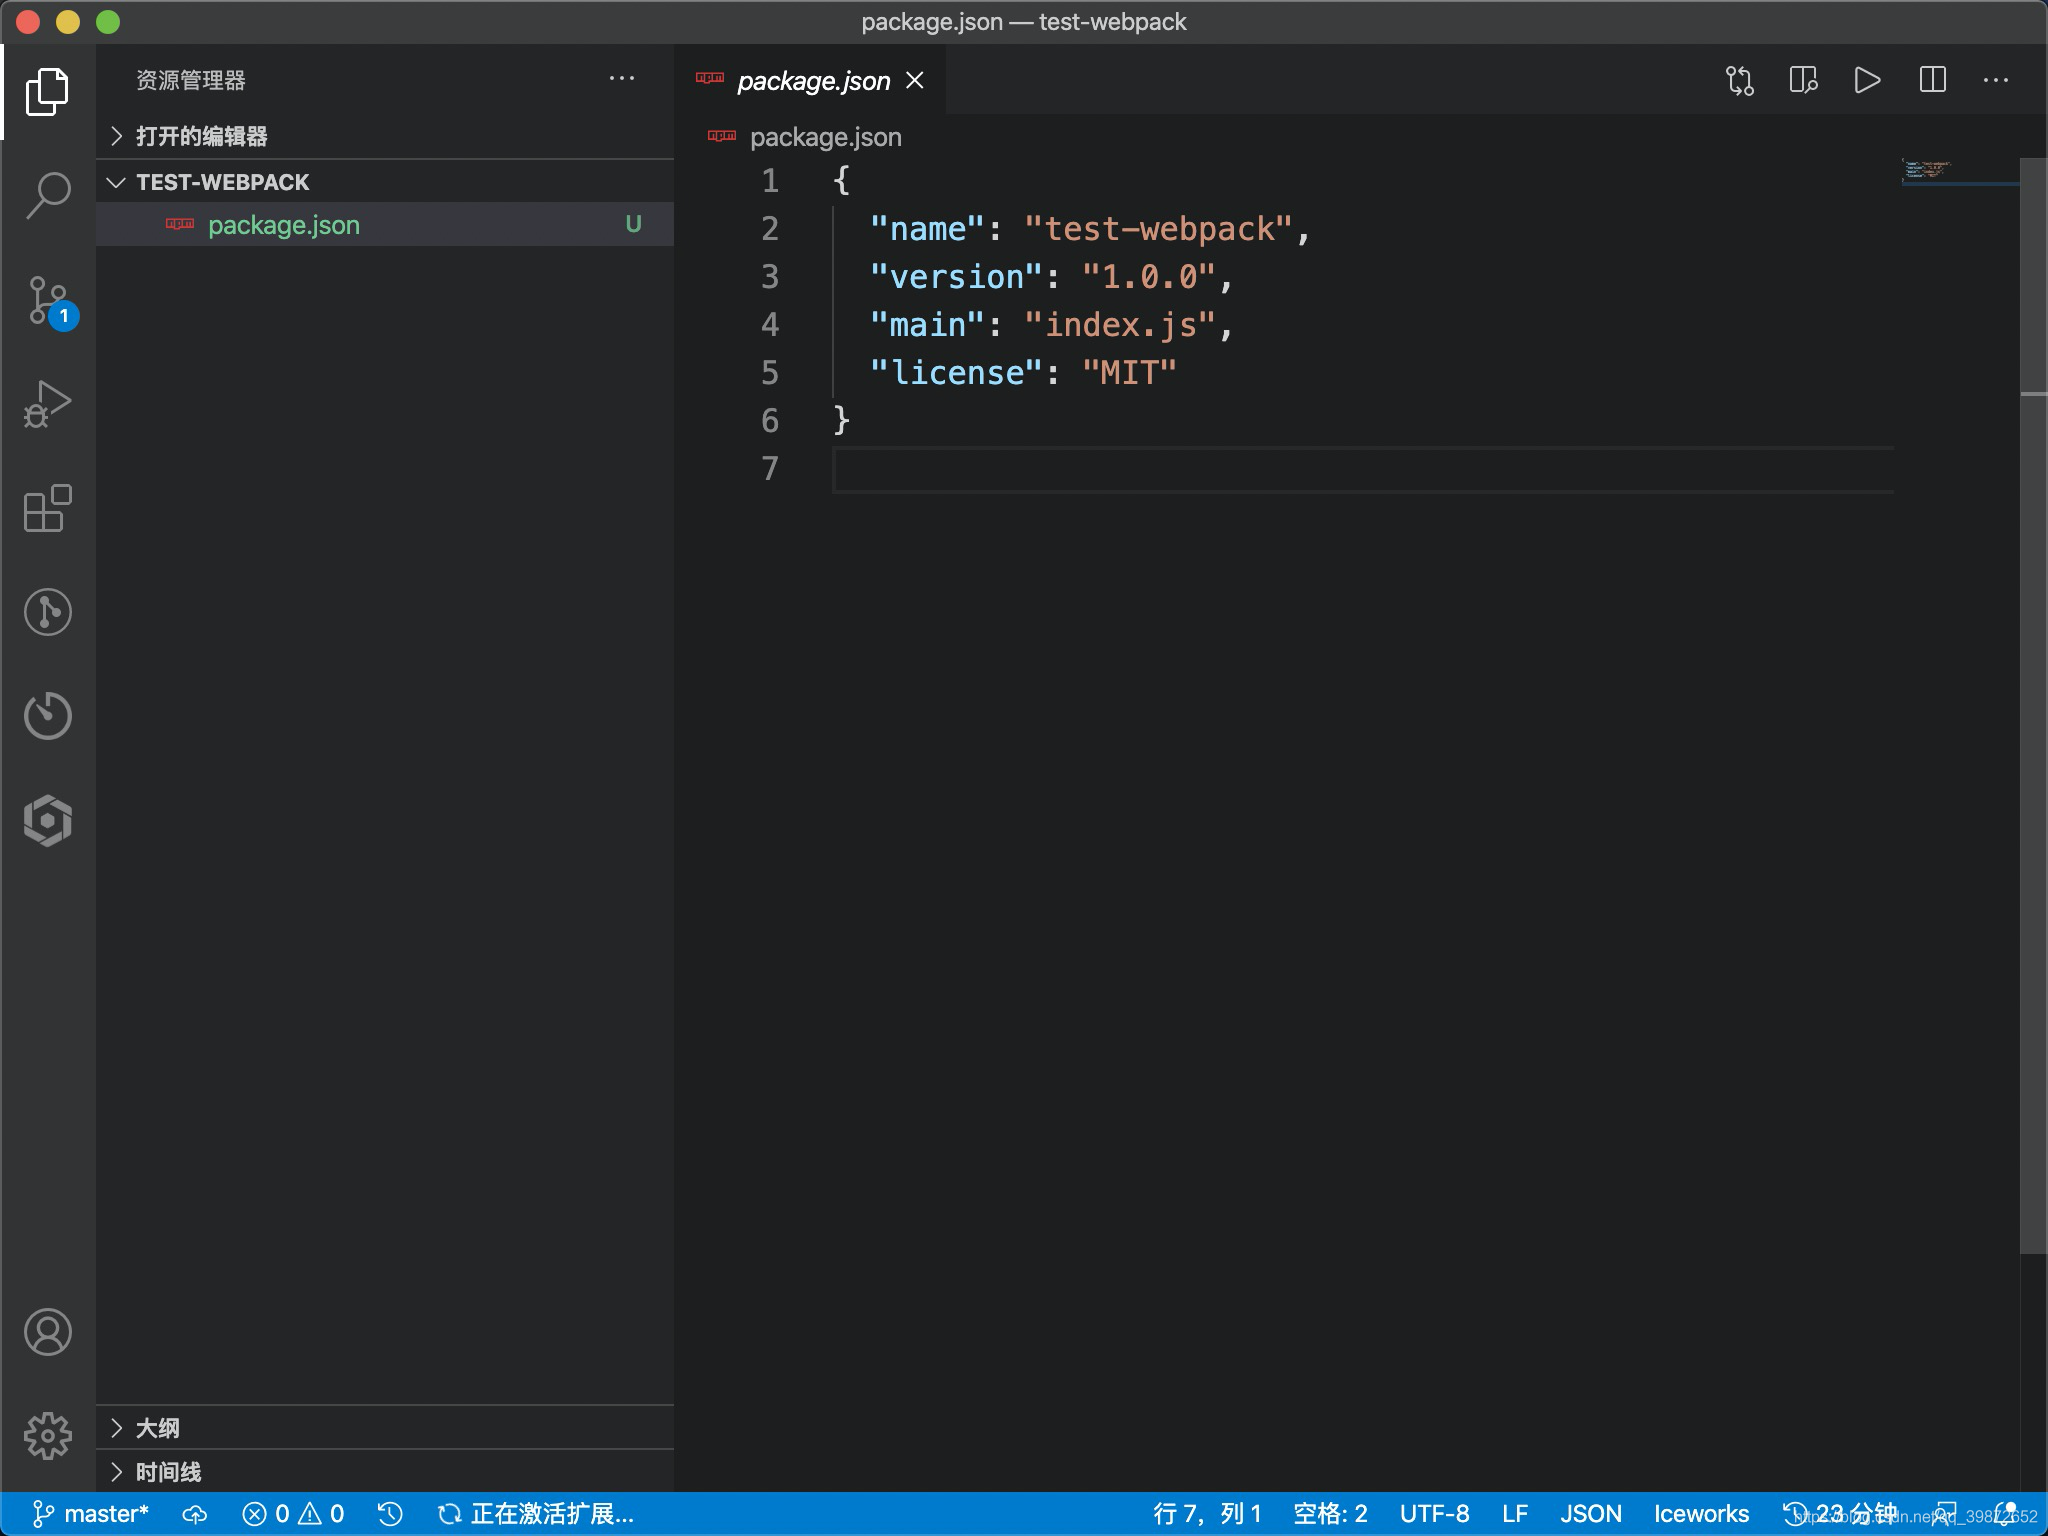Select package.json in the file tree

tap(385, 225)
